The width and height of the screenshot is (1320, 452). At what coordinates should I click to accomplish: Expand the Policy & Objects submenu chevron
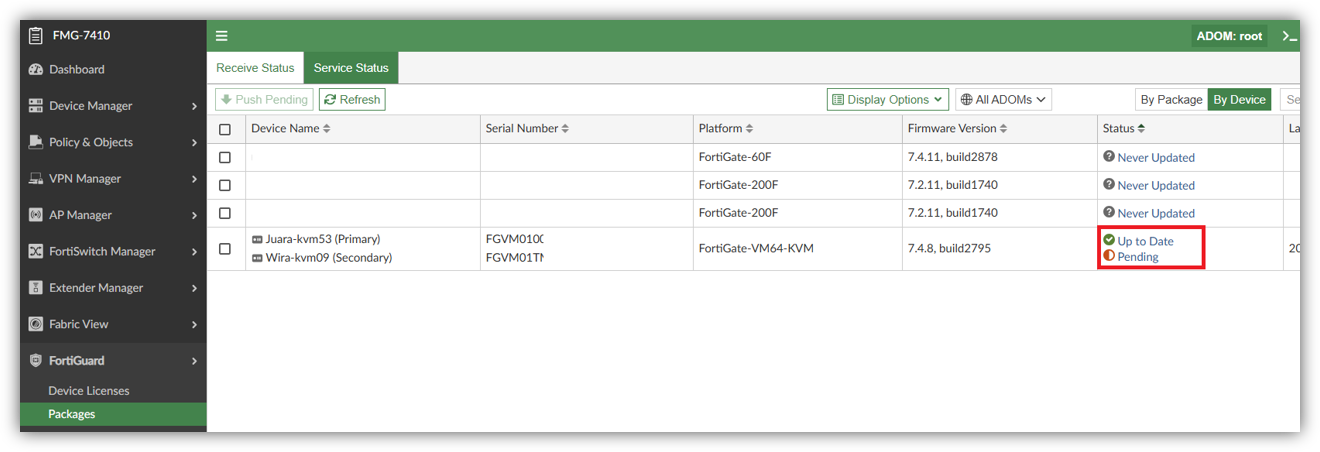[x=194, y=143]
